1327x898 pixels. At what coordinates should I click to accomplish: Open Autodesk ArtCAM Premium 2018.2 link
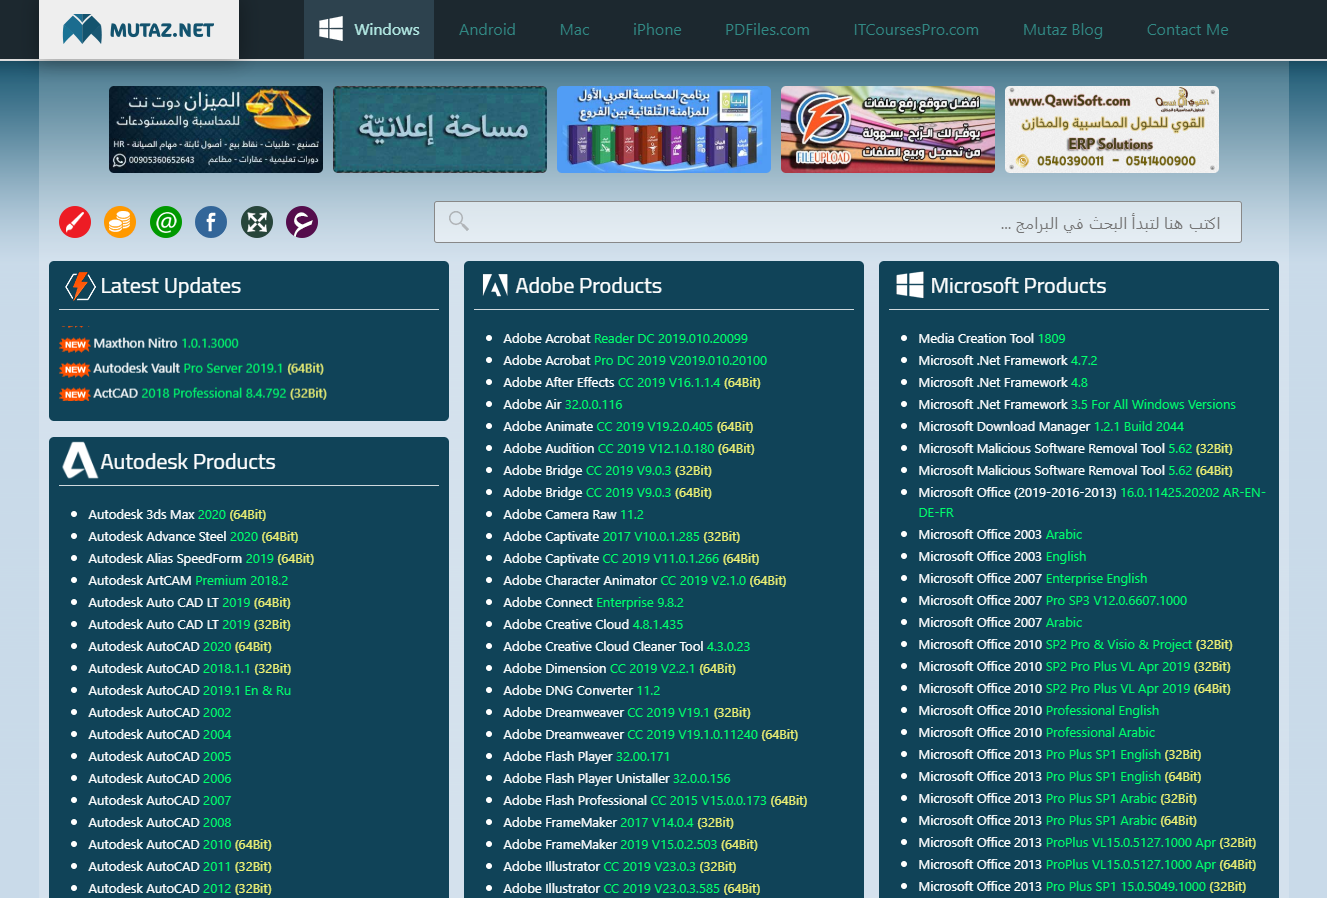coord(188,580)
